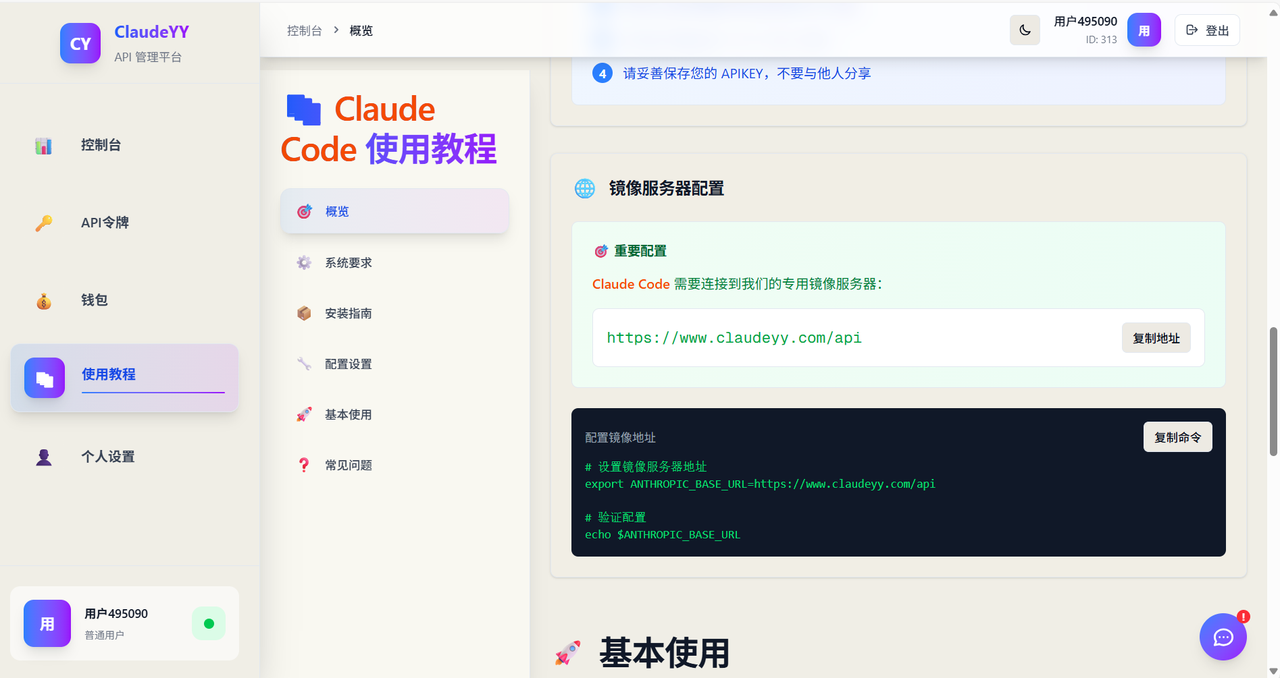The image size is (1280, 678).
Task: Click the 个人设置 person icon
Action: [43, 457]
